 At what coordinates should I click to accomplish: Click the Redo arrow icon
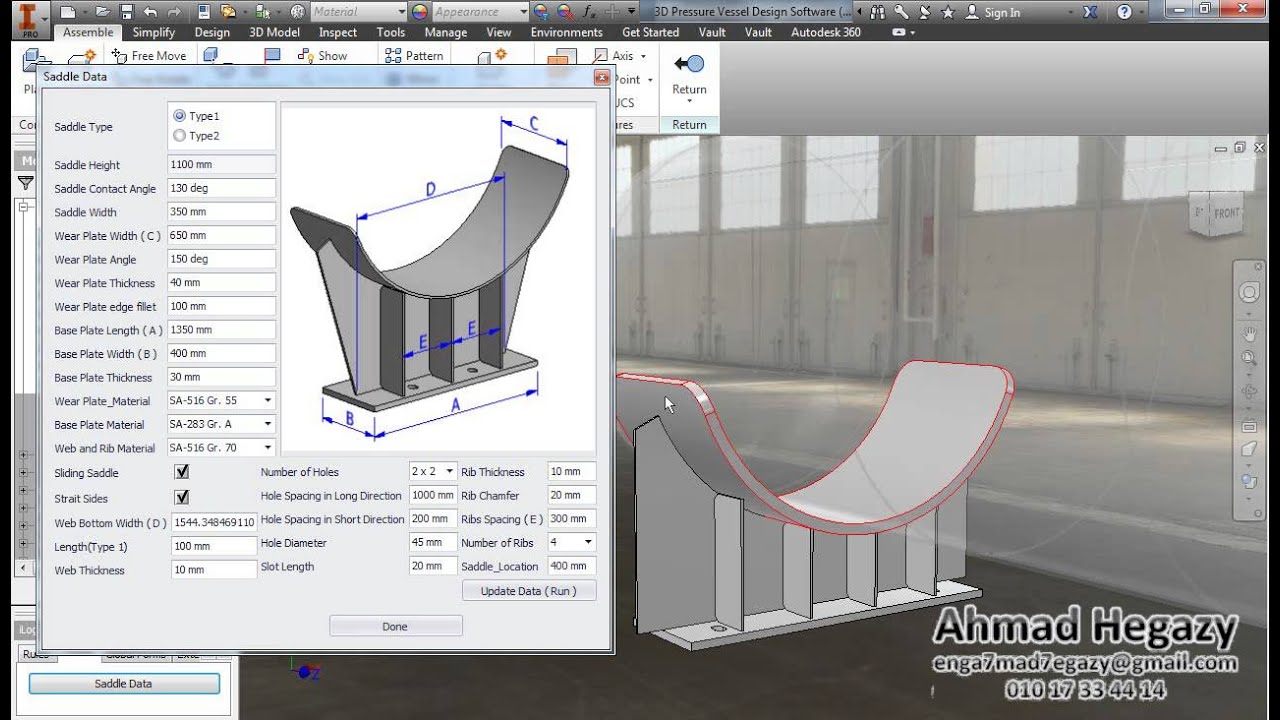pos(175,12)
